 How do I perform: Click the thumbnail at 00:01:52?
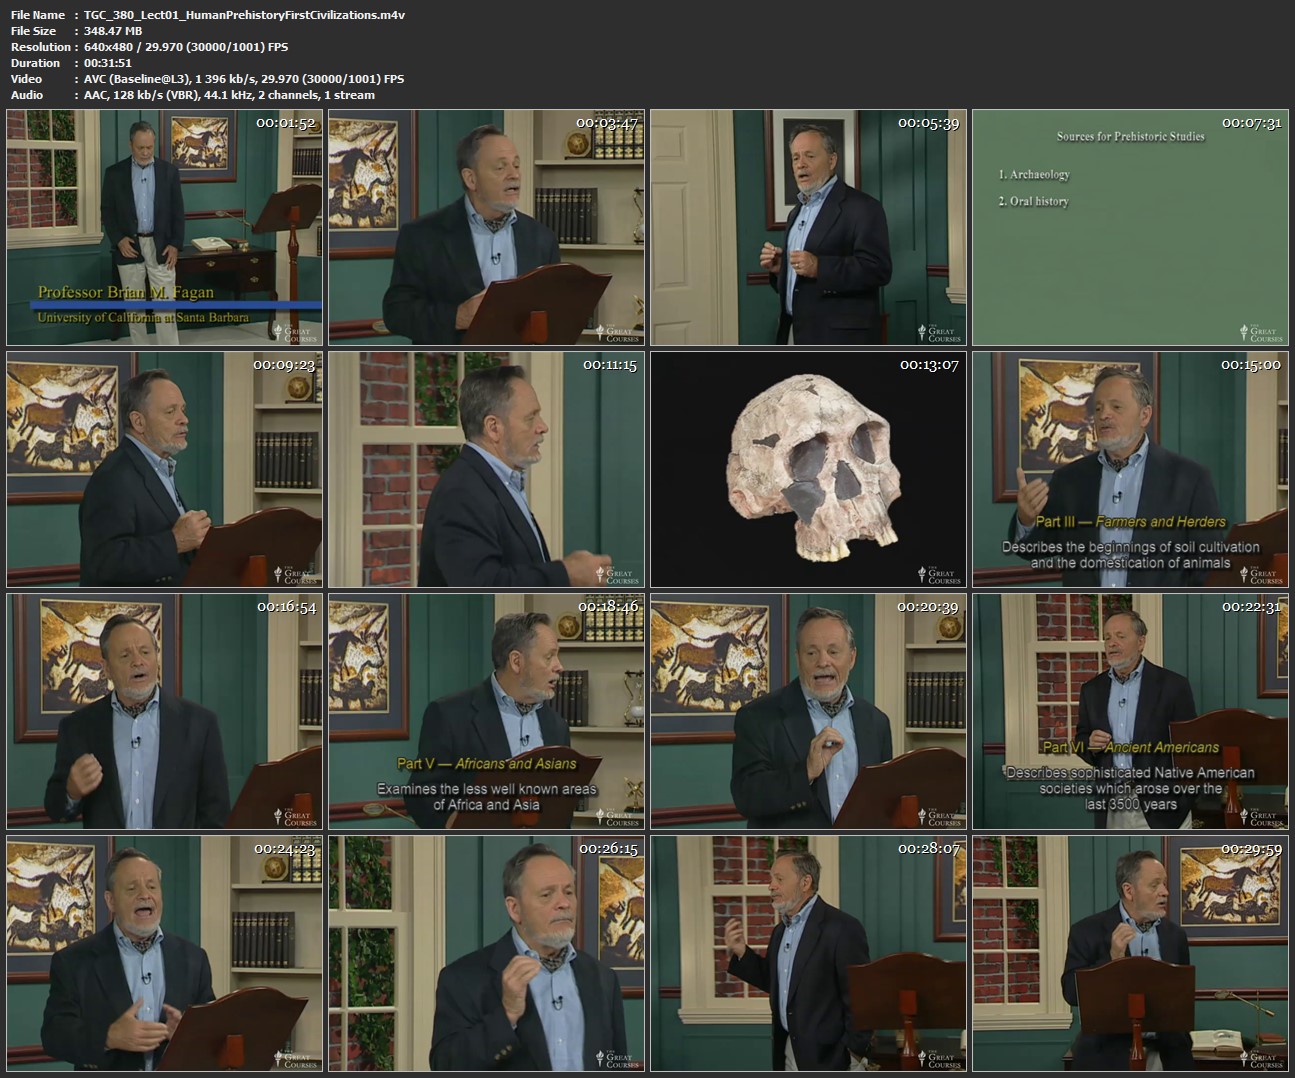pos(164,228)
